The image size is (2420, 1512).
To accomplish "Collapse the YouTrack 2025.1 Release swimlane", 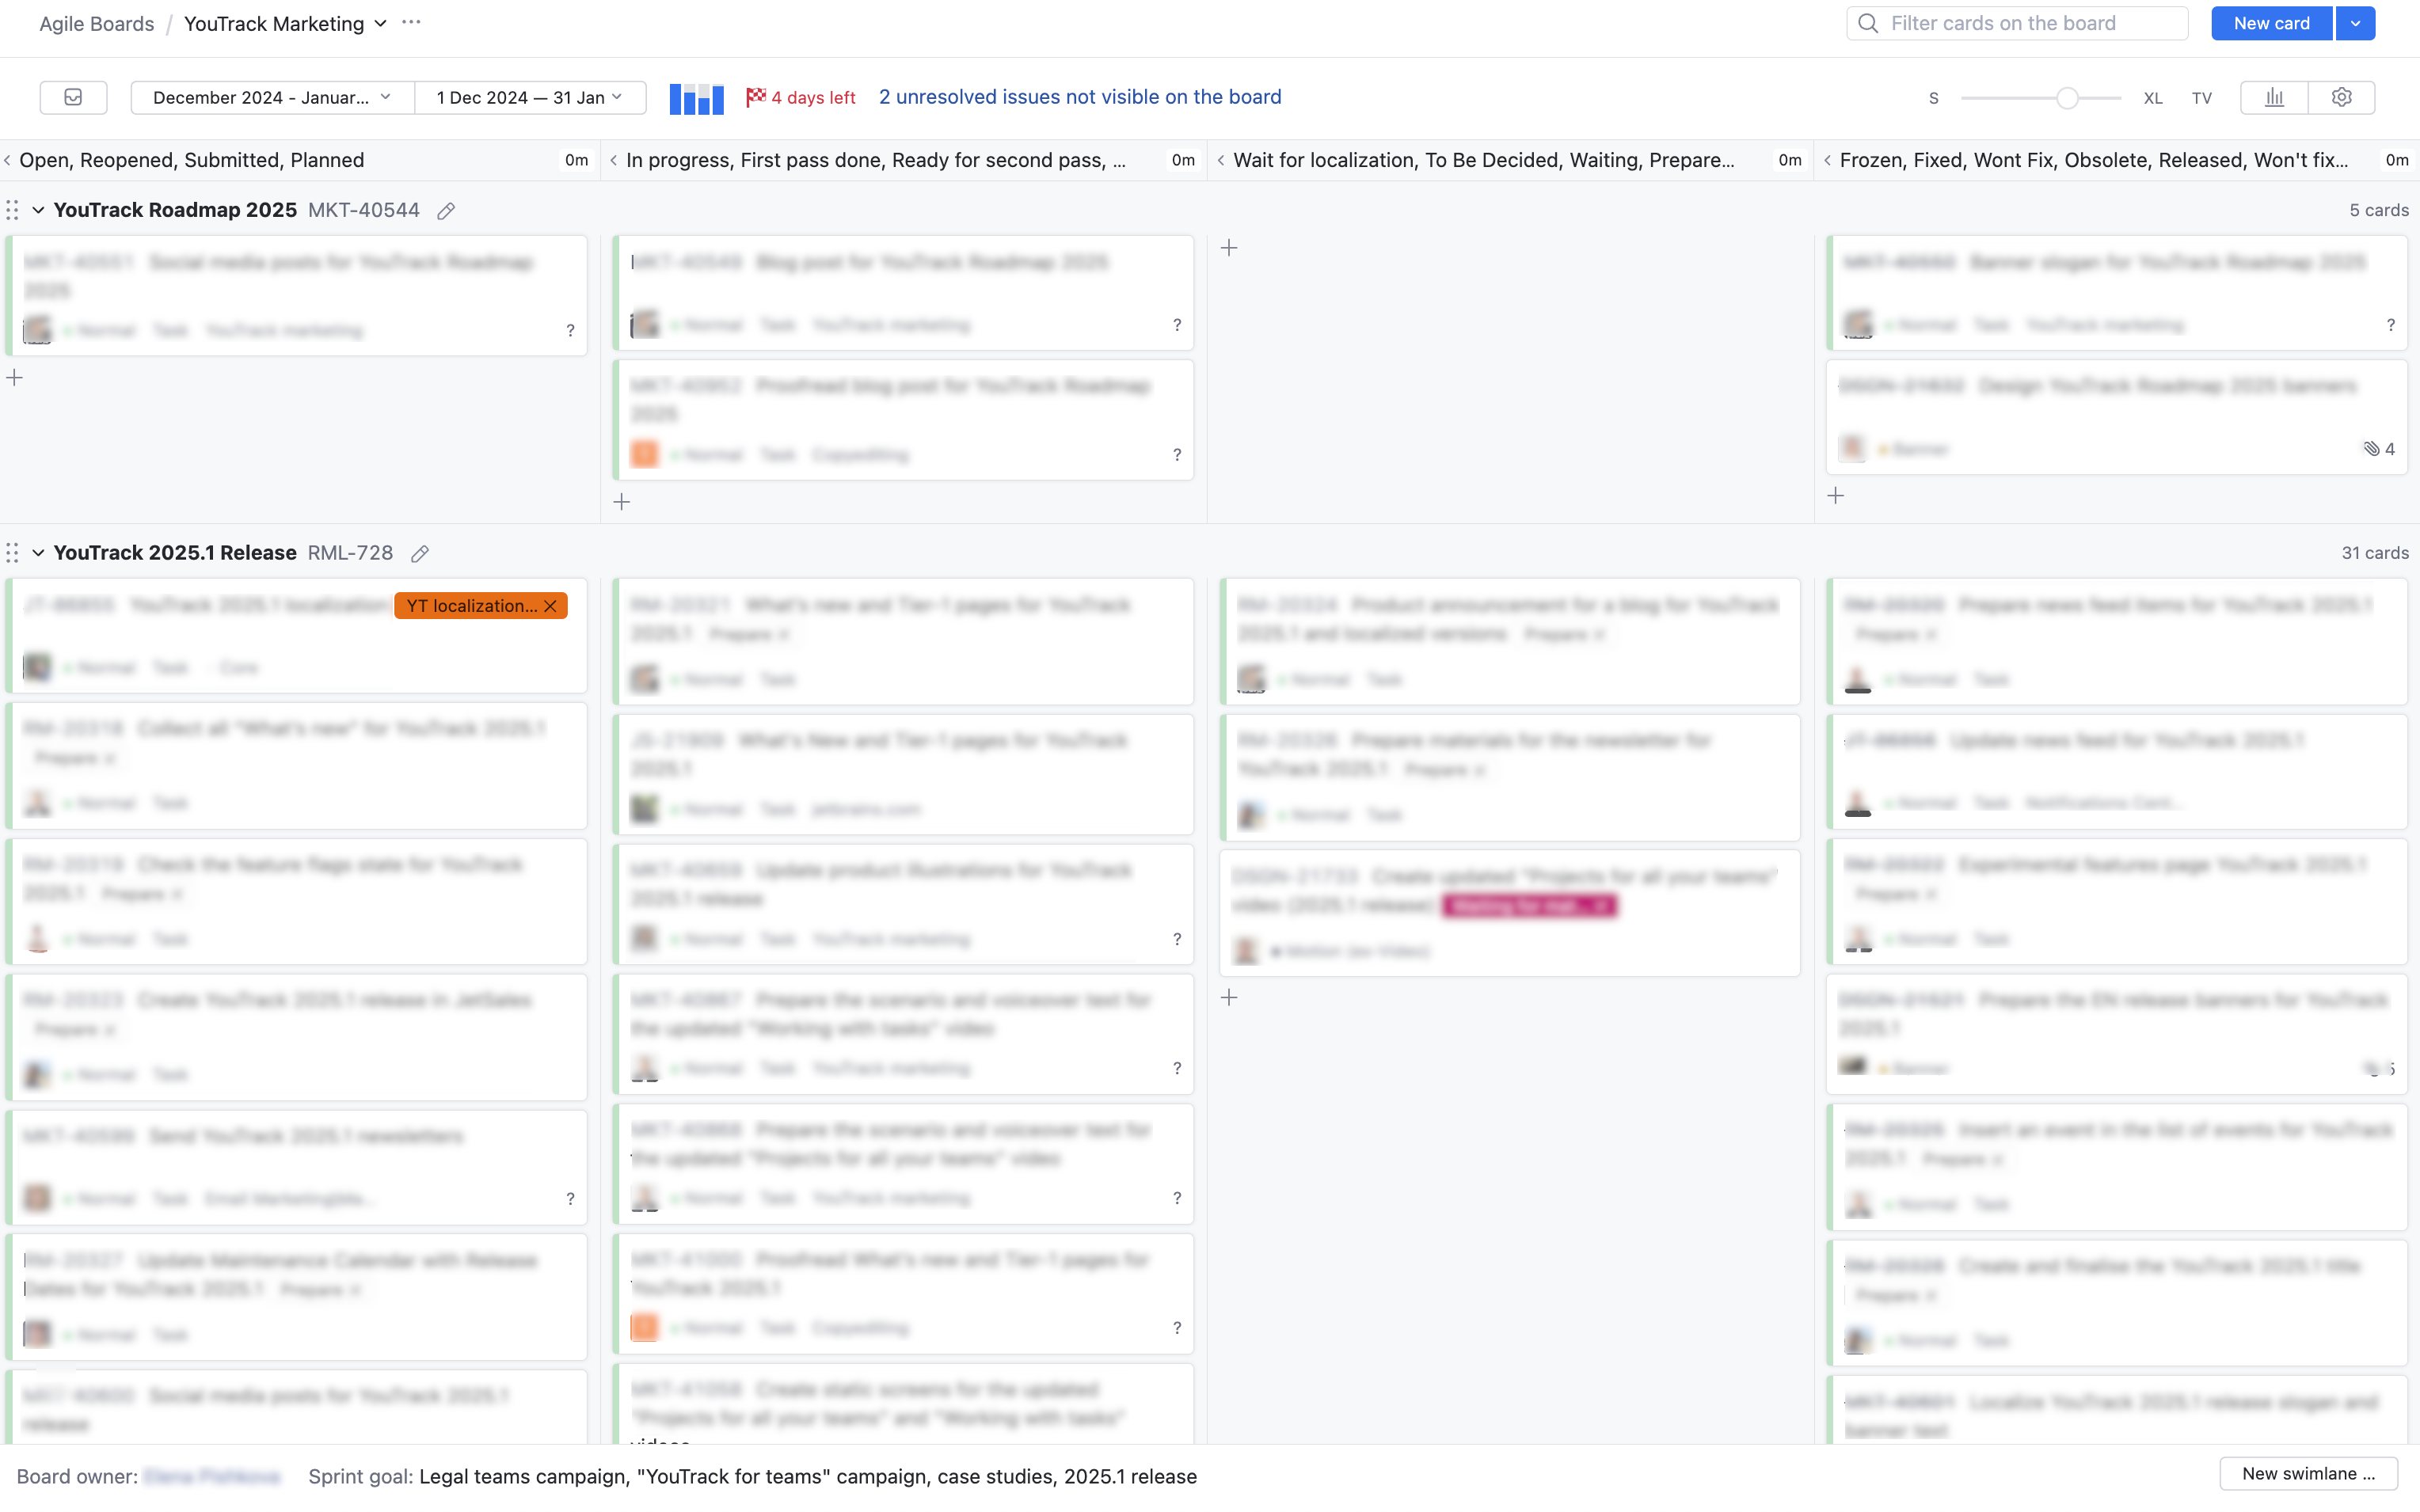I will (x=38, y=553).
